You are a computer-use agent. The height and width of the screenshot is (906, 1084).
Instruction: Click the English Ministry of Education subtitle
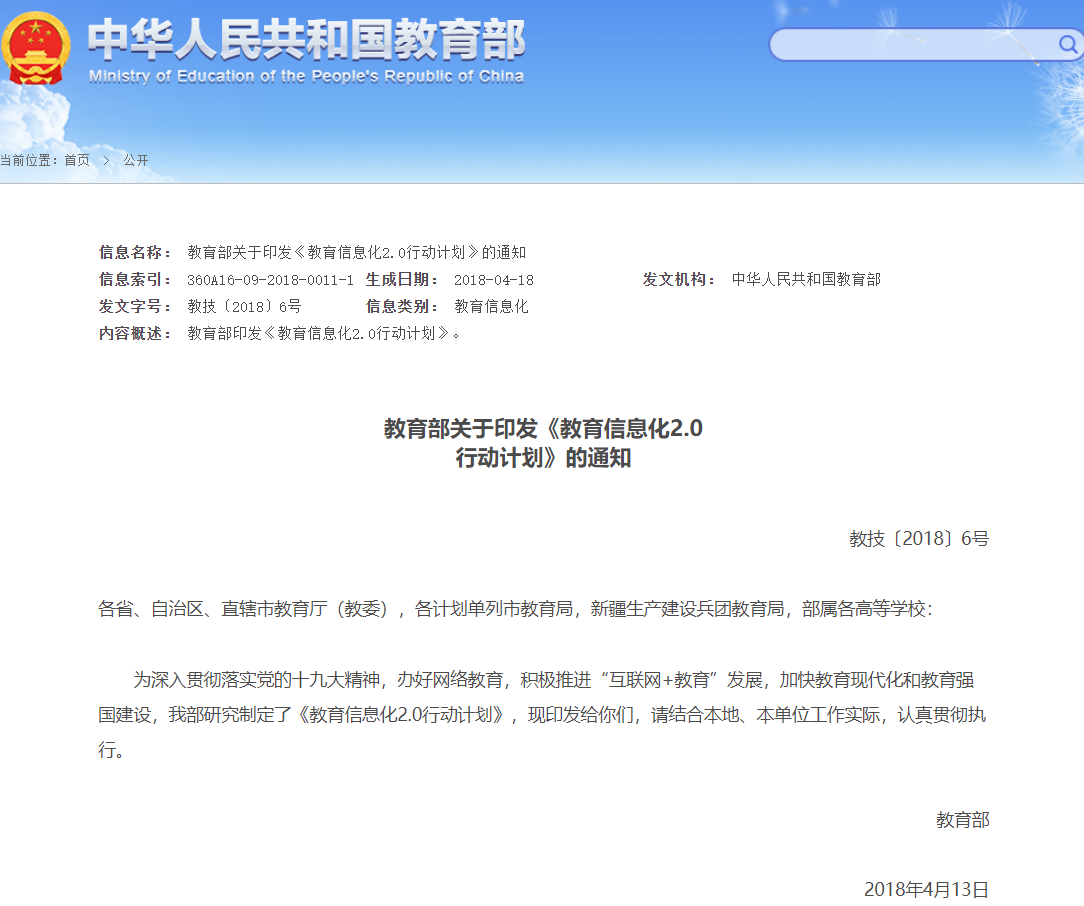[x=306, y=77]
